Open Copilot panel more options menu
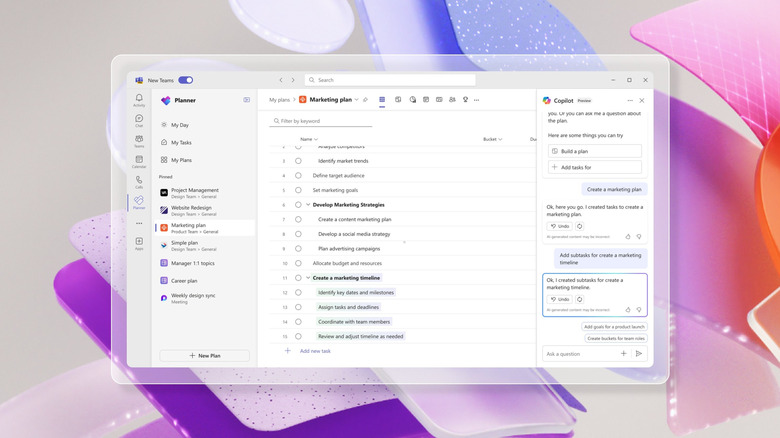 [x=629, y=100]
